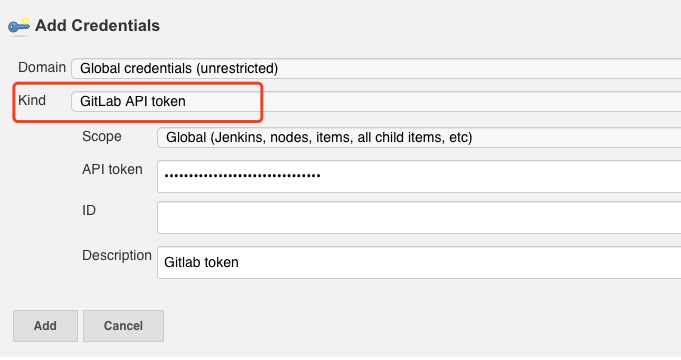Click the Kind label
The width and height of the screenshot is (681, 360).
click(32, 100)
